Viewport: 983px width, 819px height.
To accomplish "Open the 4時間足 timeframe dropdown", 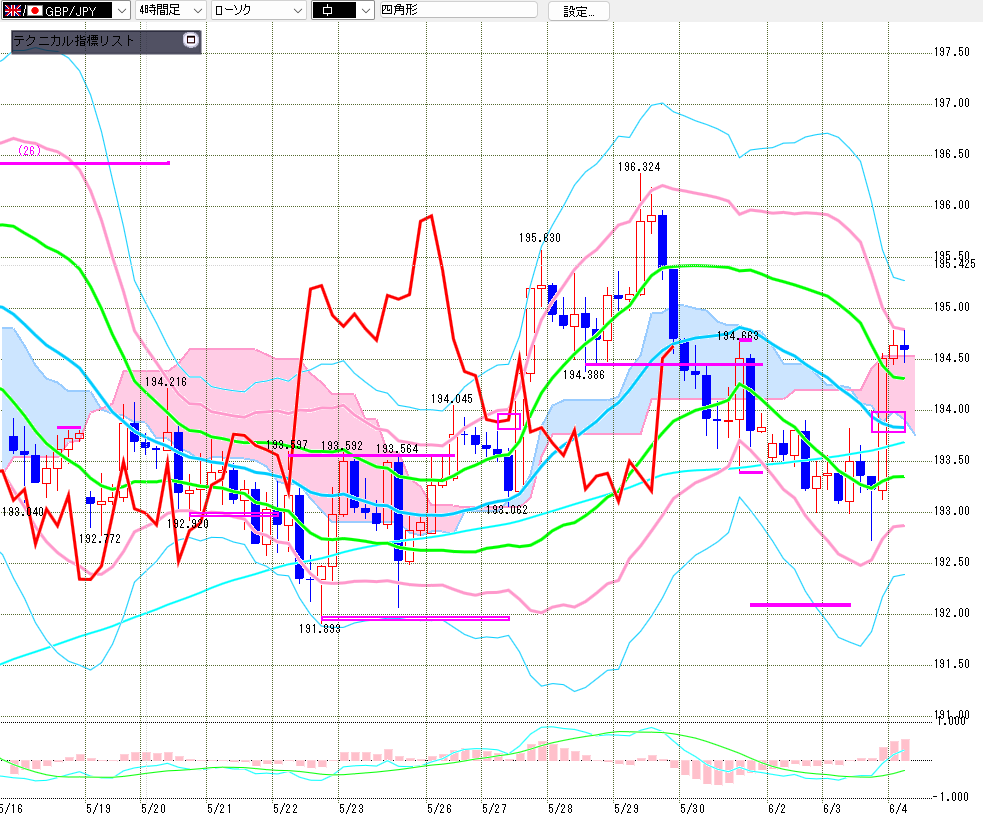I will pos(197,10).
